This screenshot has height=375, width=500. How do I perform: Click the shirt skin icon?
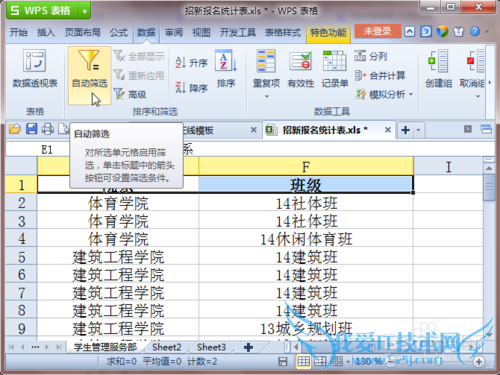[459, 32]
